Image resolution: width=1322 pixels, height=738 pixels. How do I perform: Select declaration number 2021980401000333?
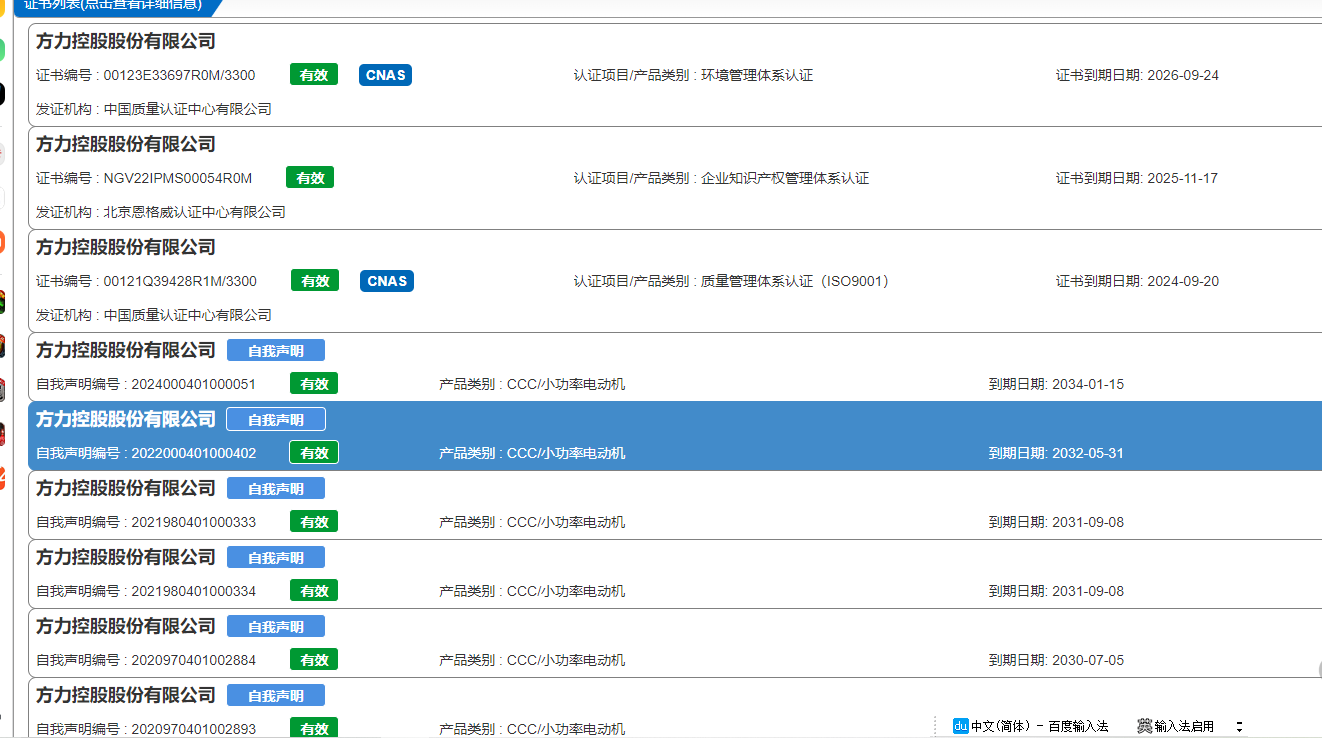point(194,522)
